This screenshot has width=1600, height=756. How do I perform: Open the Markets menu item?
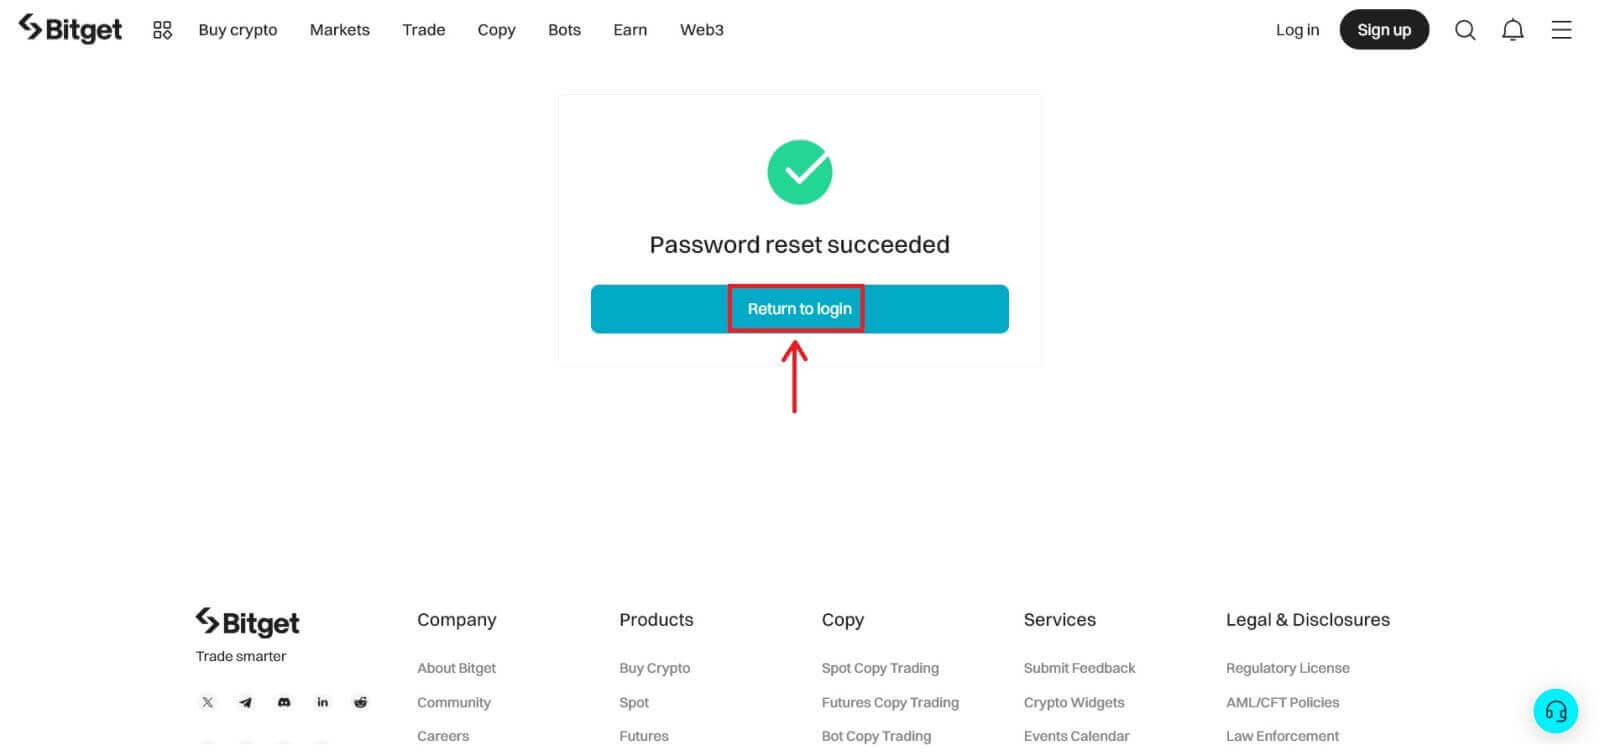click(x=339, y=30)
